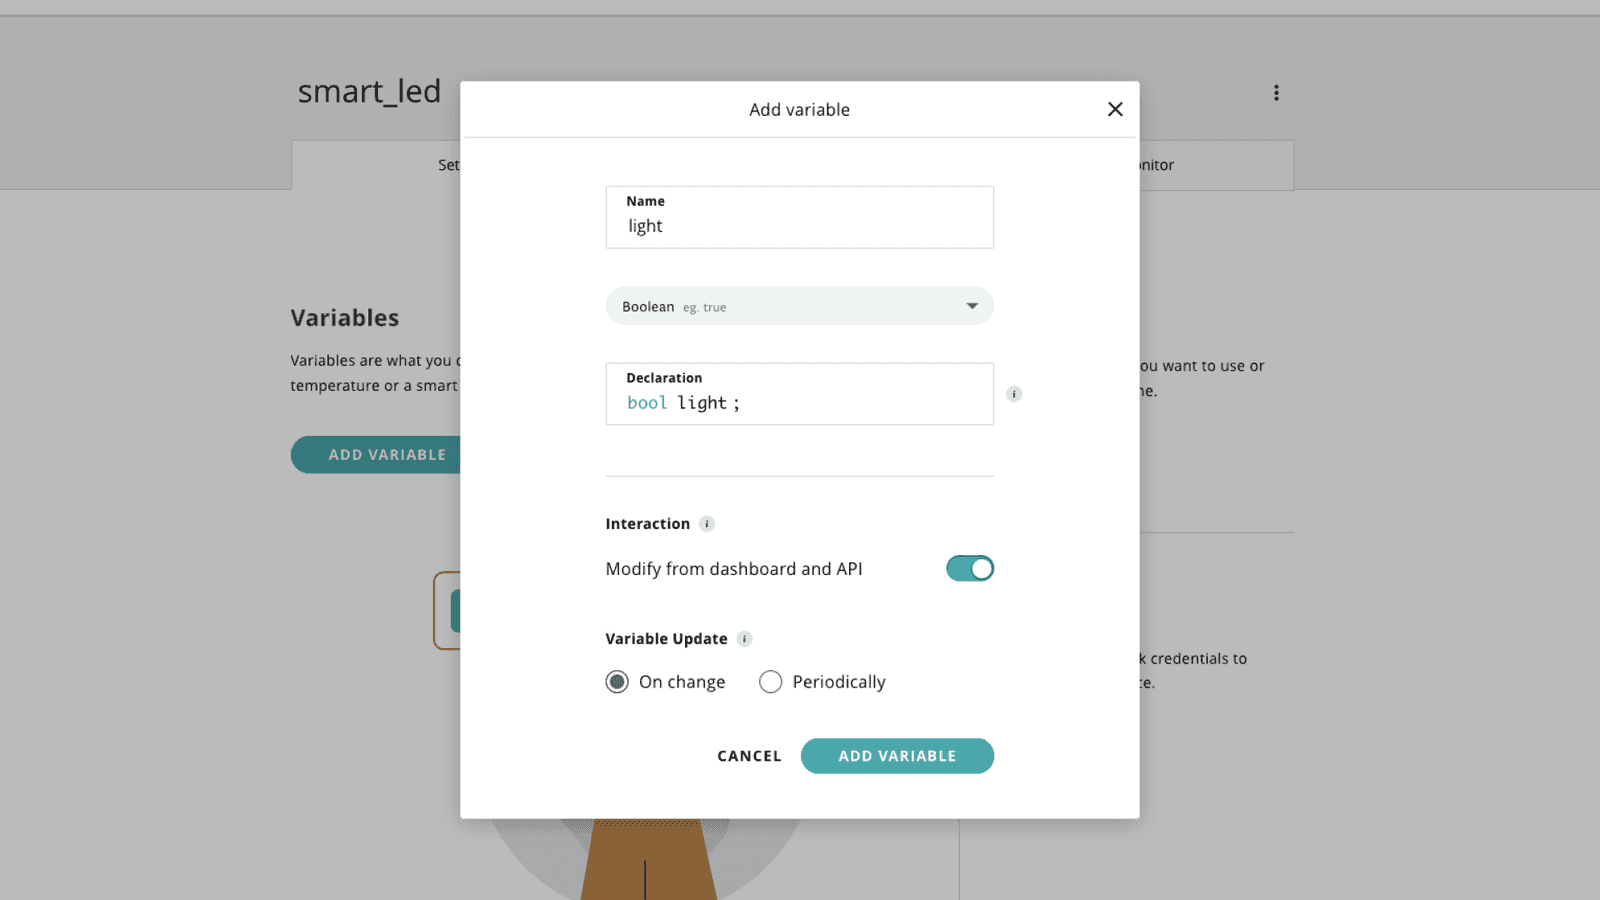The width and height of the screenshot is (1600, 900).
Task: Disable Modify from dashboard and API
Action: 969,568
